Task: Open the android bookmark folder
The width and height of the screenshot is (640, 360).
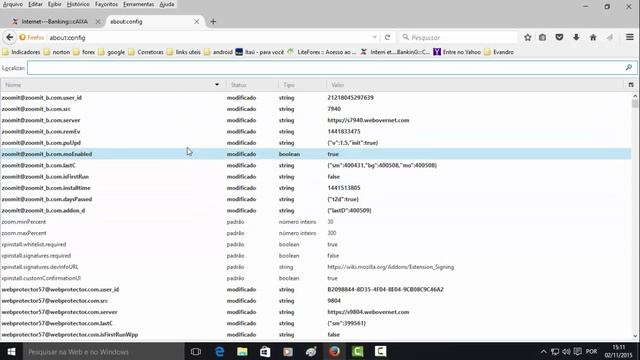Action: point(218,52)
